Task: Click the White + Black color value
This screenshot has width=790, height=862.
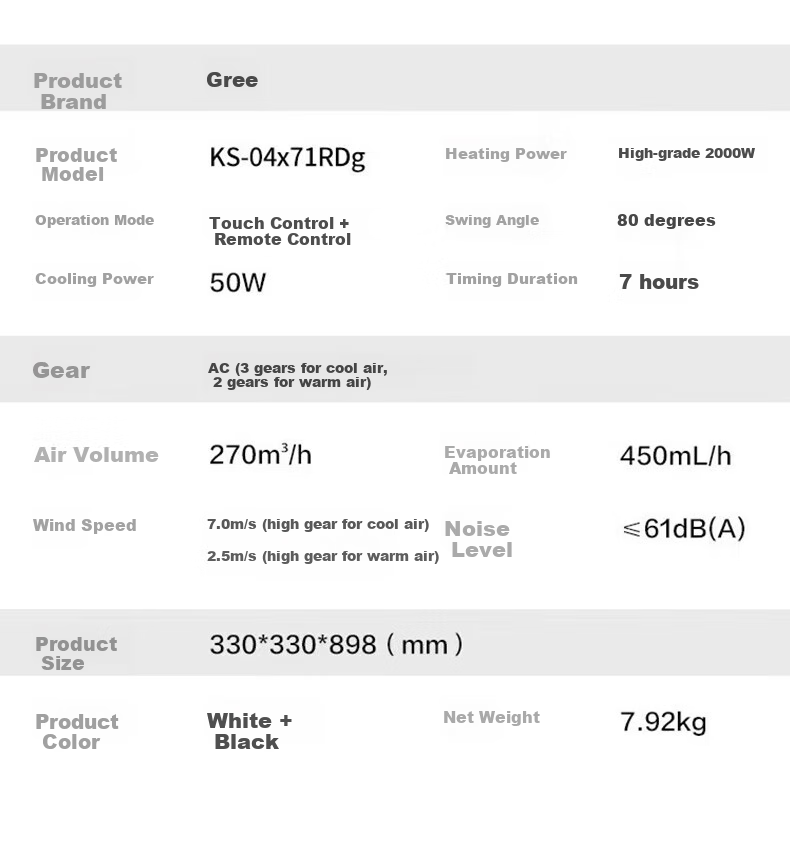Action: pos(249,731)
